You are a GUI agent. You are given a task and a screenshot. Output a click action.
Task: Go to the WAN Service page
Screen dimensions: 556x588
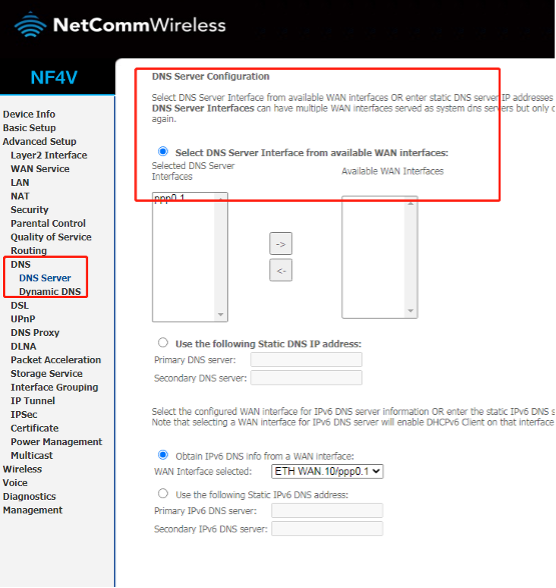[40, 169]
